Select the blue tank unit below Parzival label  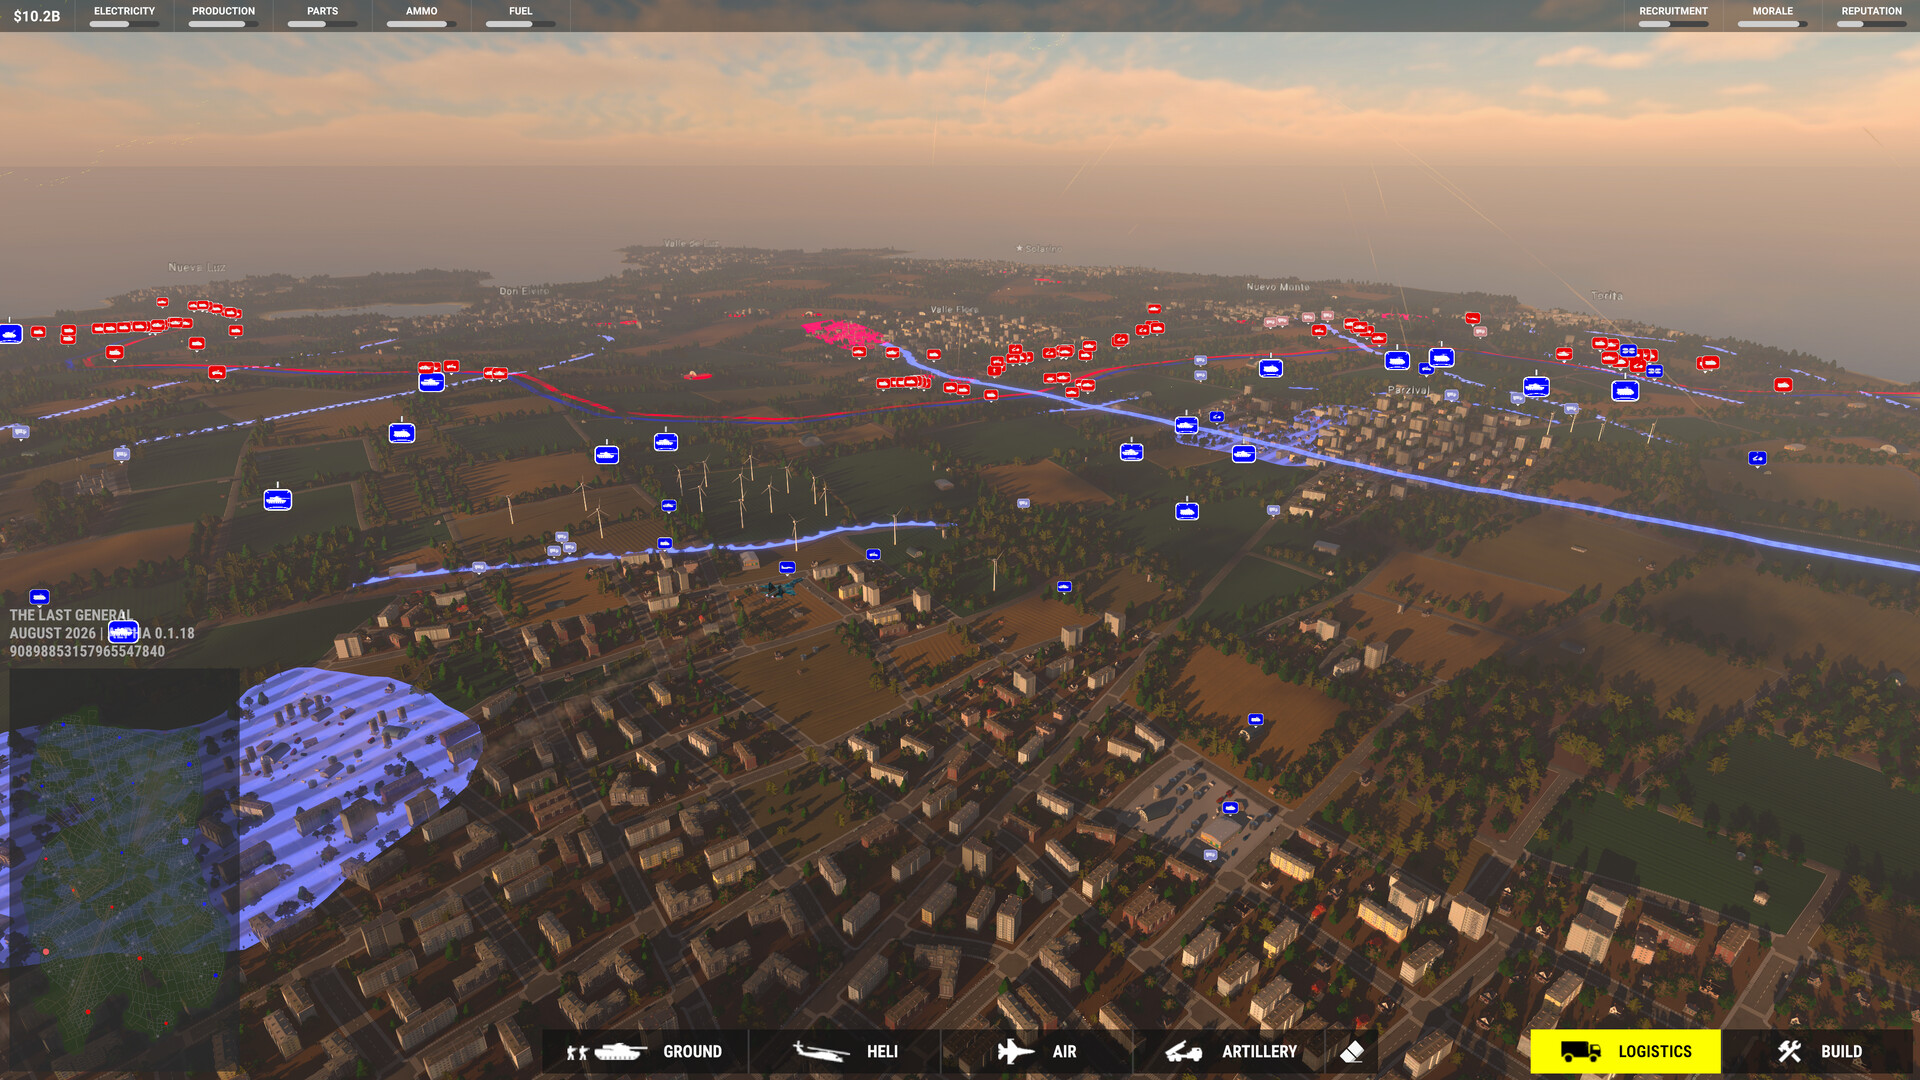[1243, 454]
